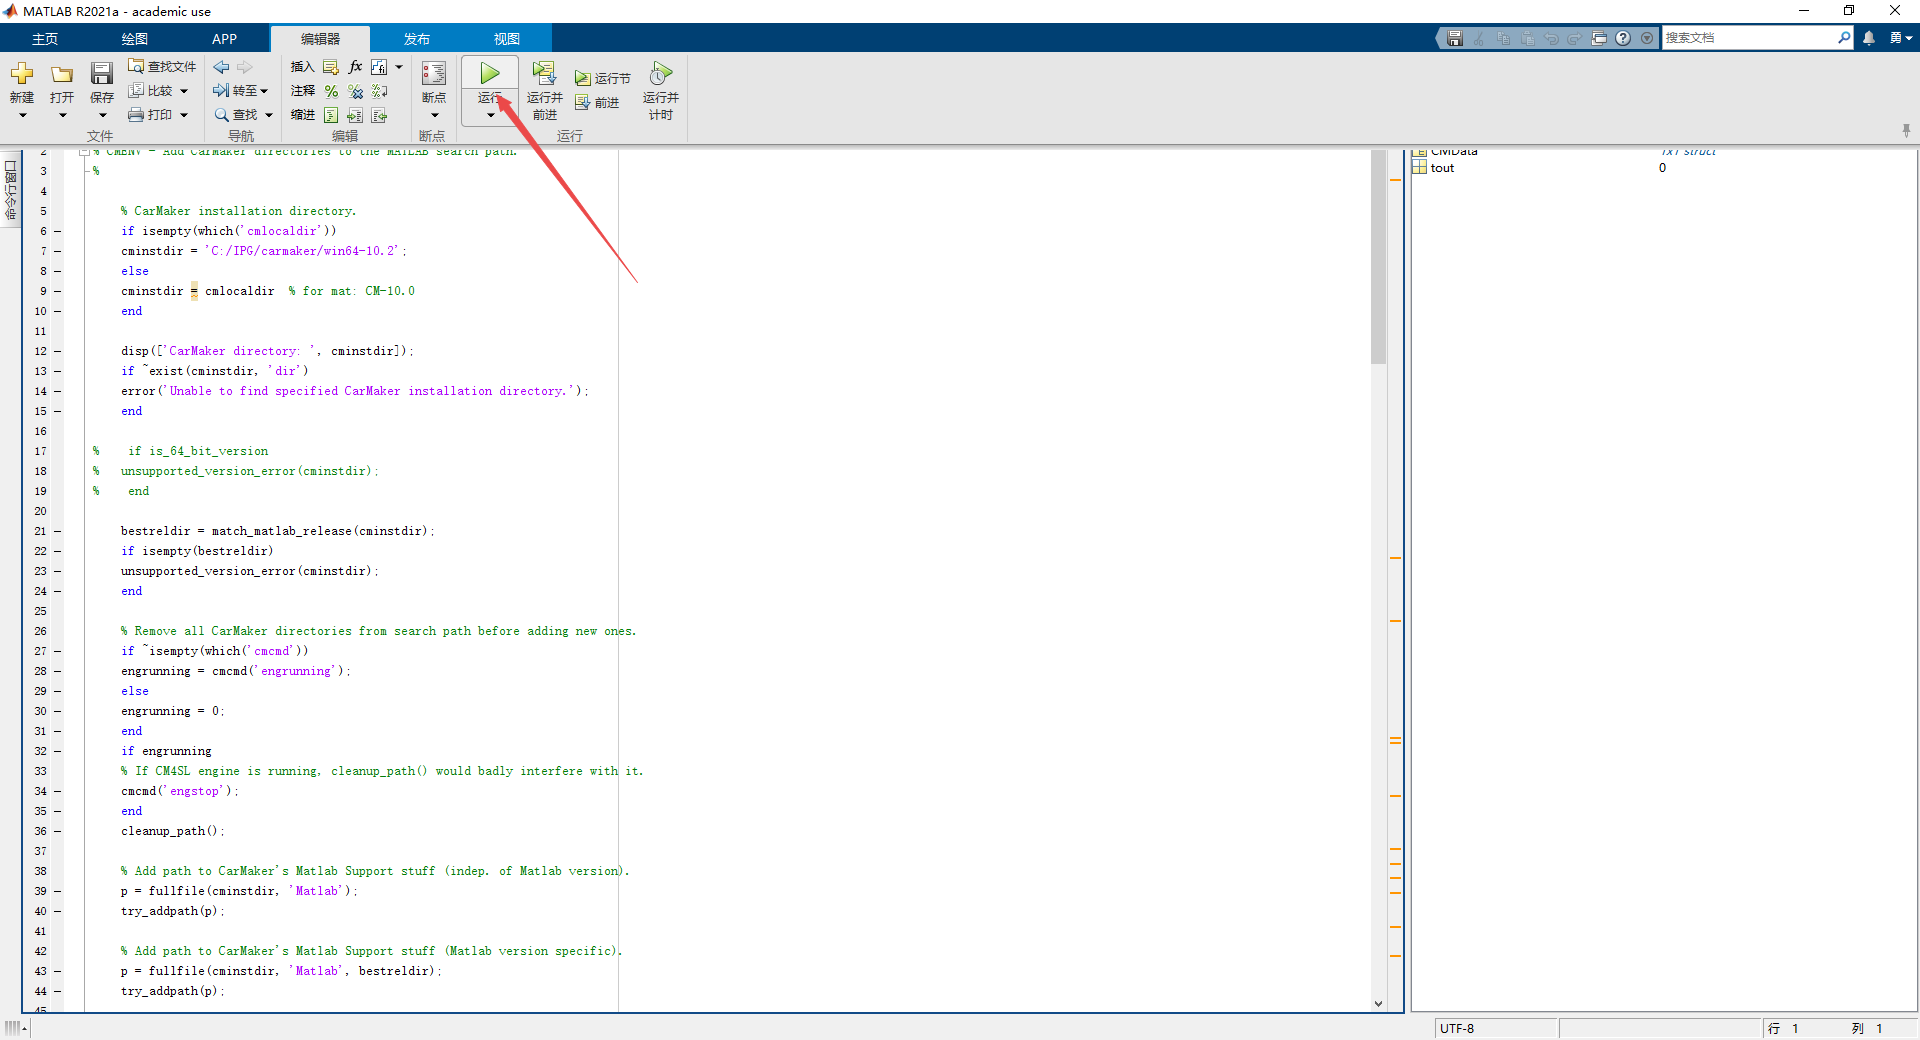Click the Comment percent icon
The image size is (1920, 1040).
click(331, 91)
